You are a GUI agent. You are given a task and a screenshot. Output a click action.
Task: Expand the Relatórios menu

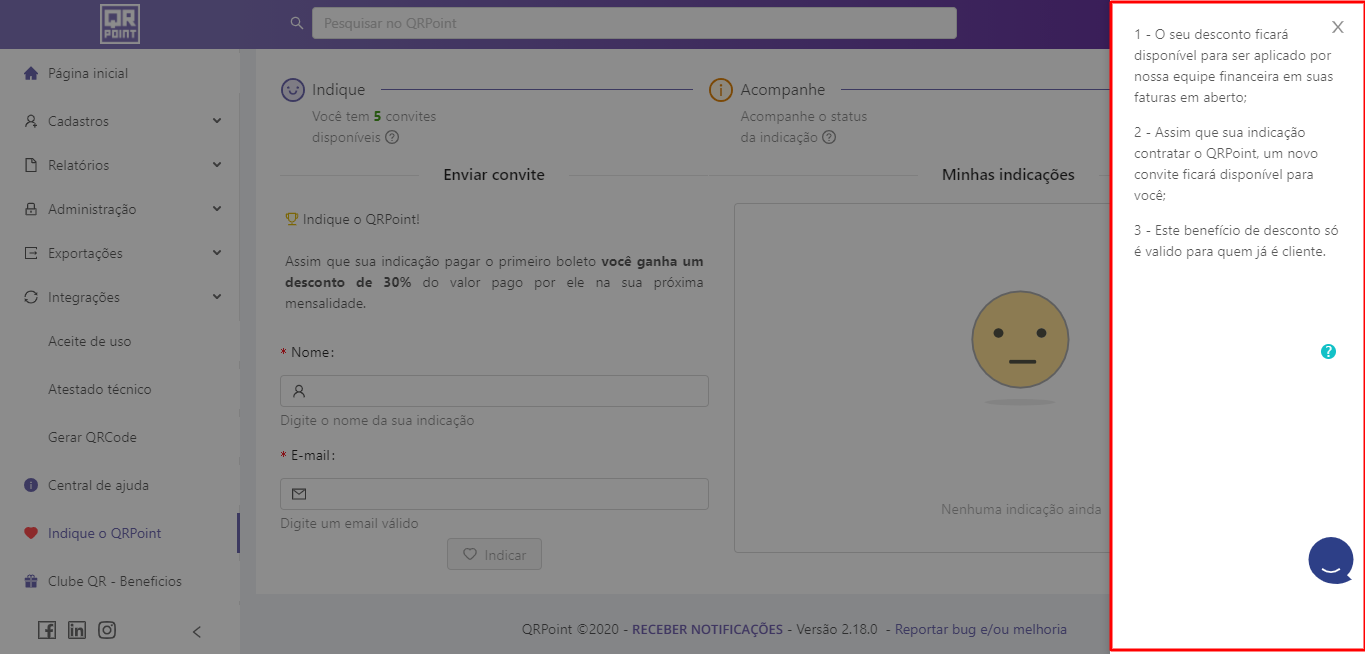pos(120,165)
